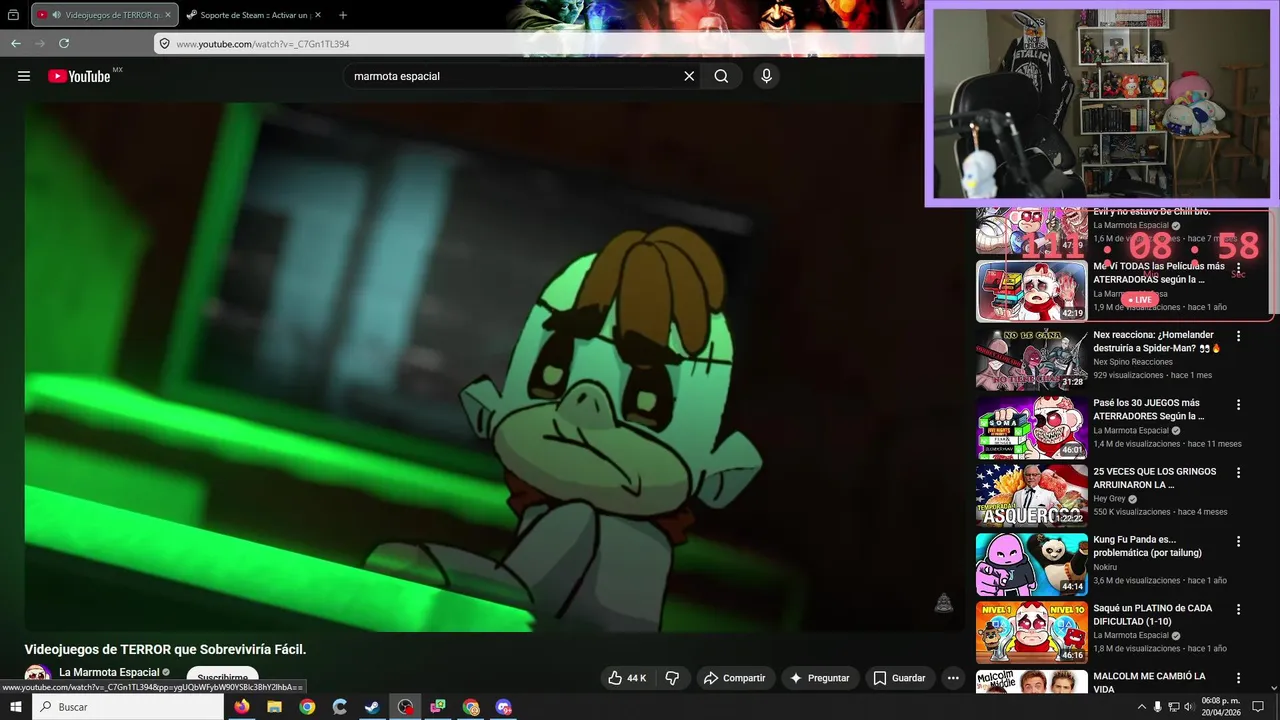Close the Videojuegos de TERROR tab
This screenshot has height=720, width=1280.
(170, 15)
